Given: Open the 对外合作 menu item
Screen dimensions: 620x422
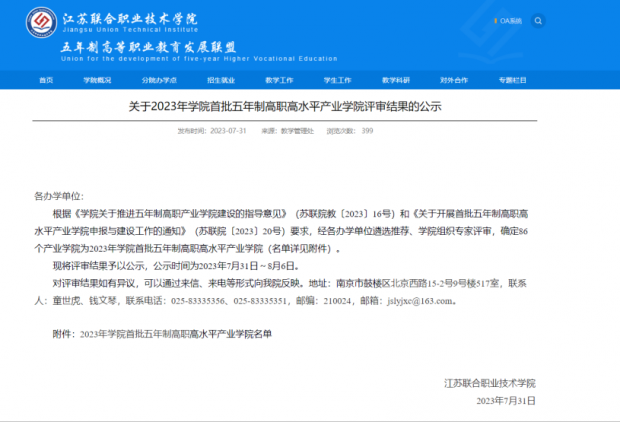Looking at the screenshot, I should tap(454, 80).
